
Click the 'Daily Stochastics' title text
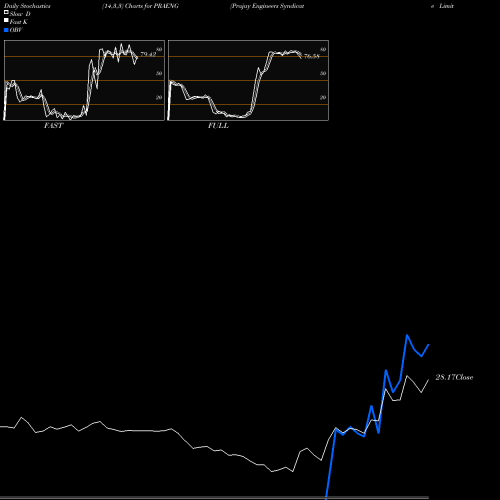click(x=27, y=6)
